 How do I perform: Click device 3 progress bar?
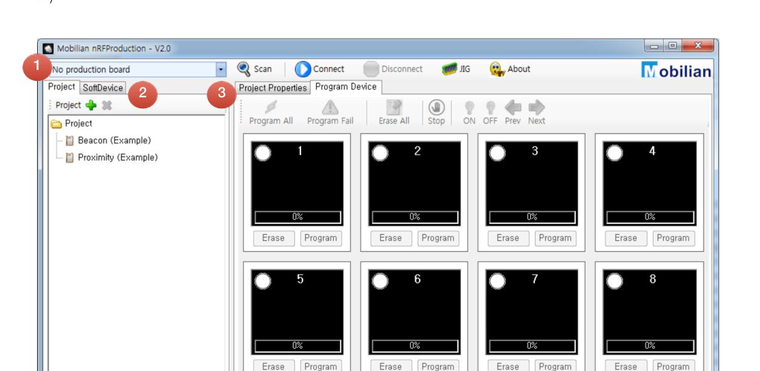[x=532, y=217]
